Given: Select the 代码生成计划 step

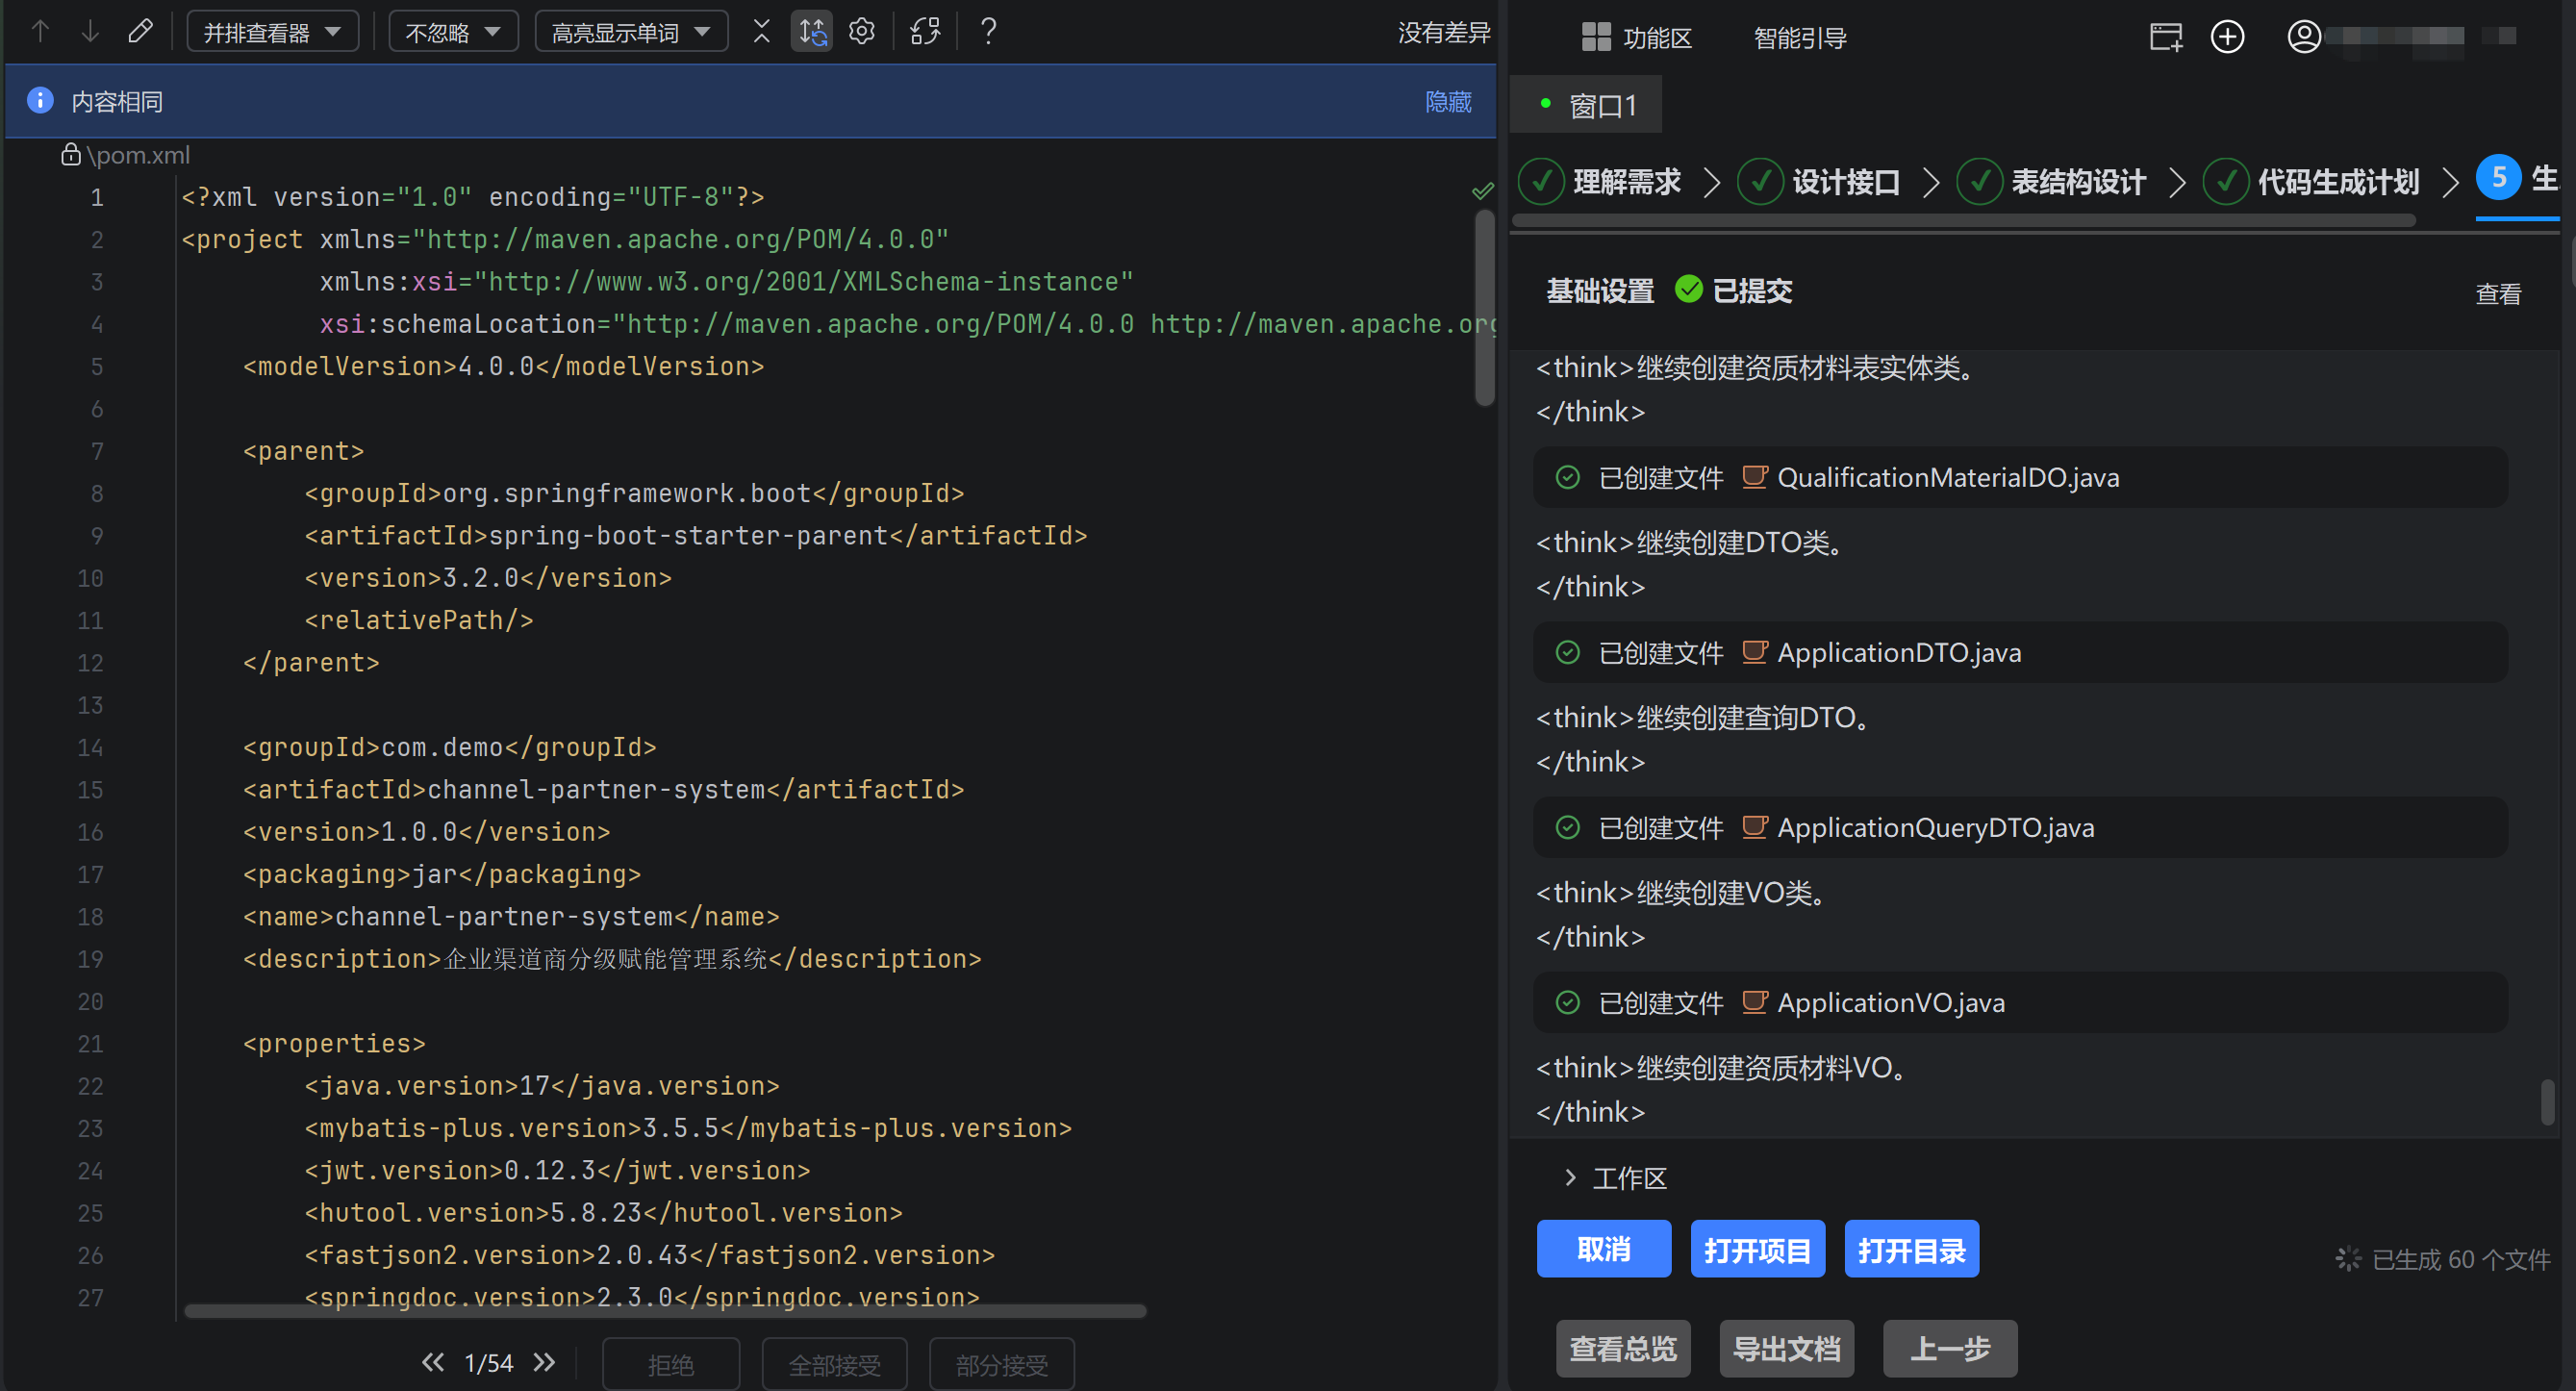Looking at the screenshot, I should (2312, 182).
